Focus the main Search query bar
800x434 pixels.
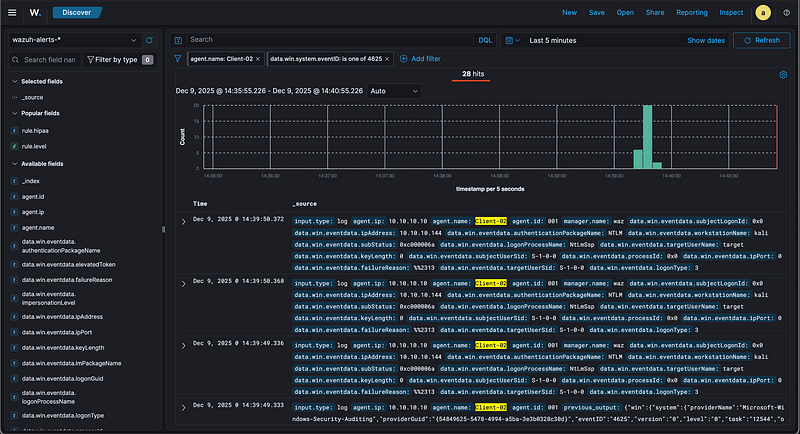tap(329, 40)
